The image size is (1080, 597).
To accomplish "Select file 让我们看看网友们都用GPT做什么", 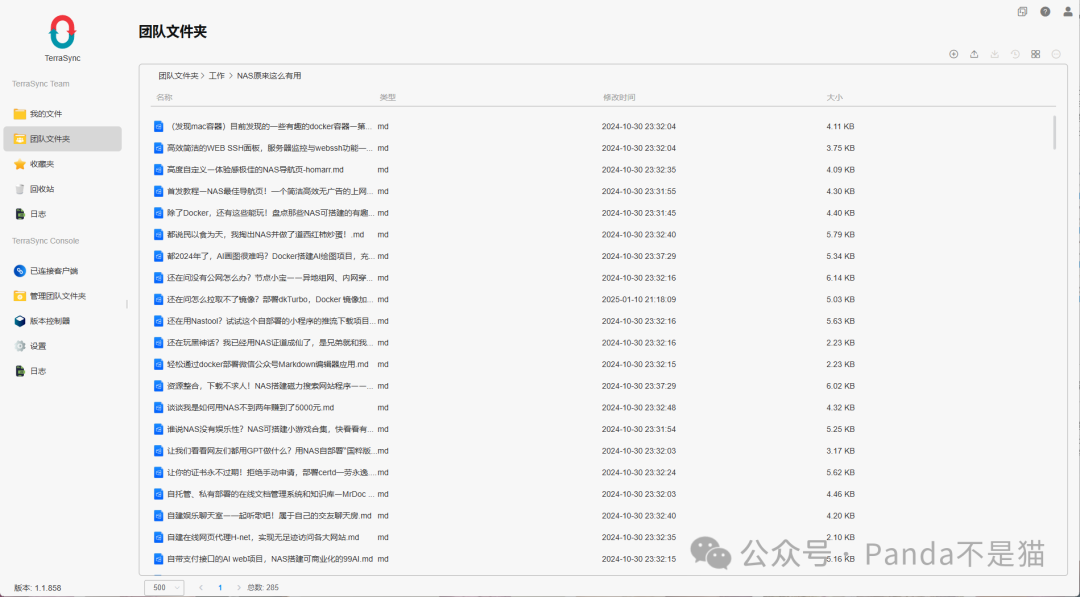I will click(x=271, y=450).
